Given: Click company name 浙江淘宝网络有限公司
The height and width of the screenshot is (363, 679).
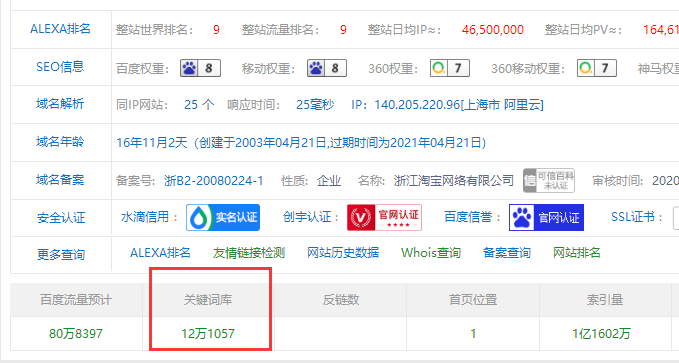Looking at the screenshot, I should (x=454, y=181).
